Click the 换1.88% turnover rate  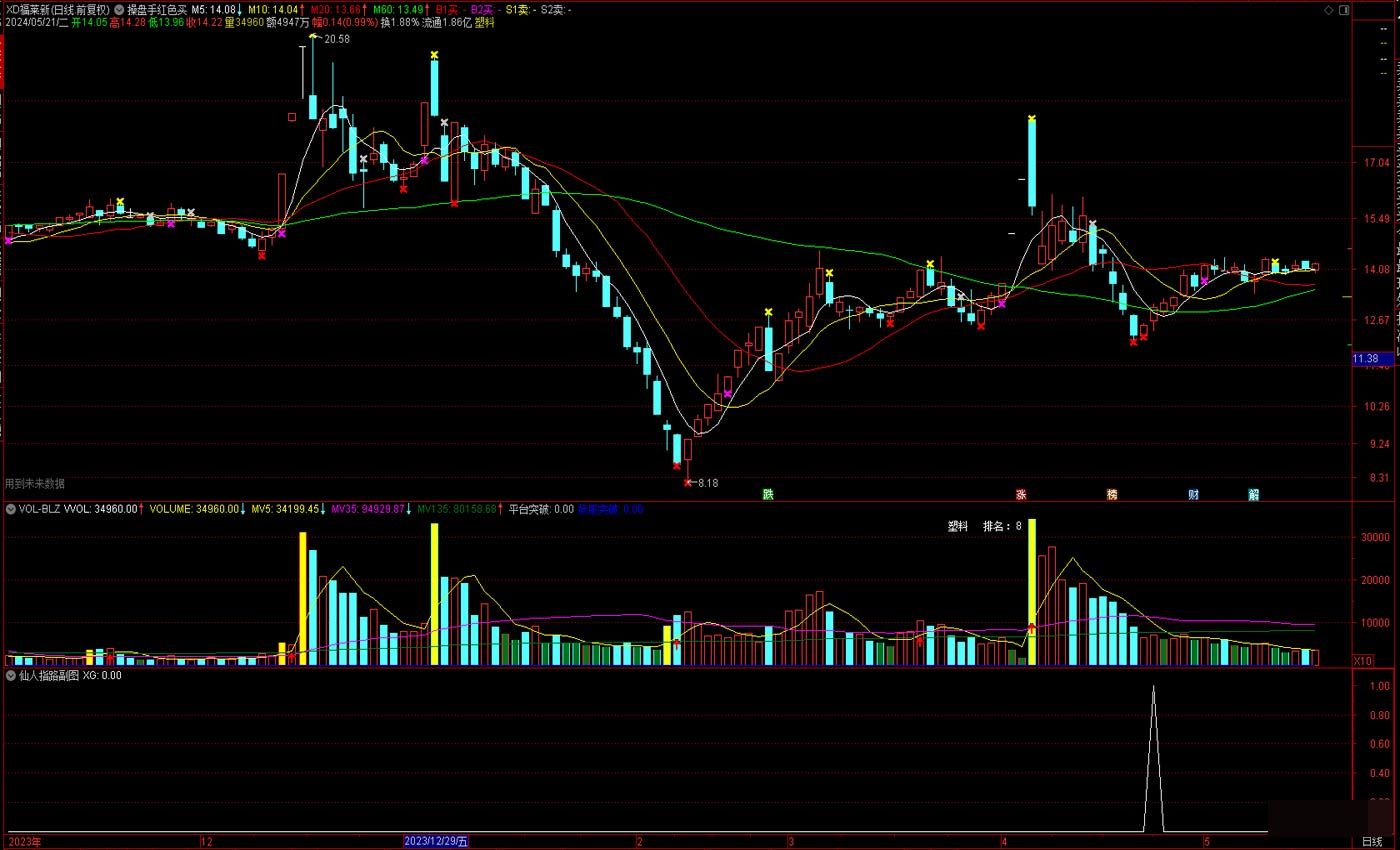coord(400,22)
